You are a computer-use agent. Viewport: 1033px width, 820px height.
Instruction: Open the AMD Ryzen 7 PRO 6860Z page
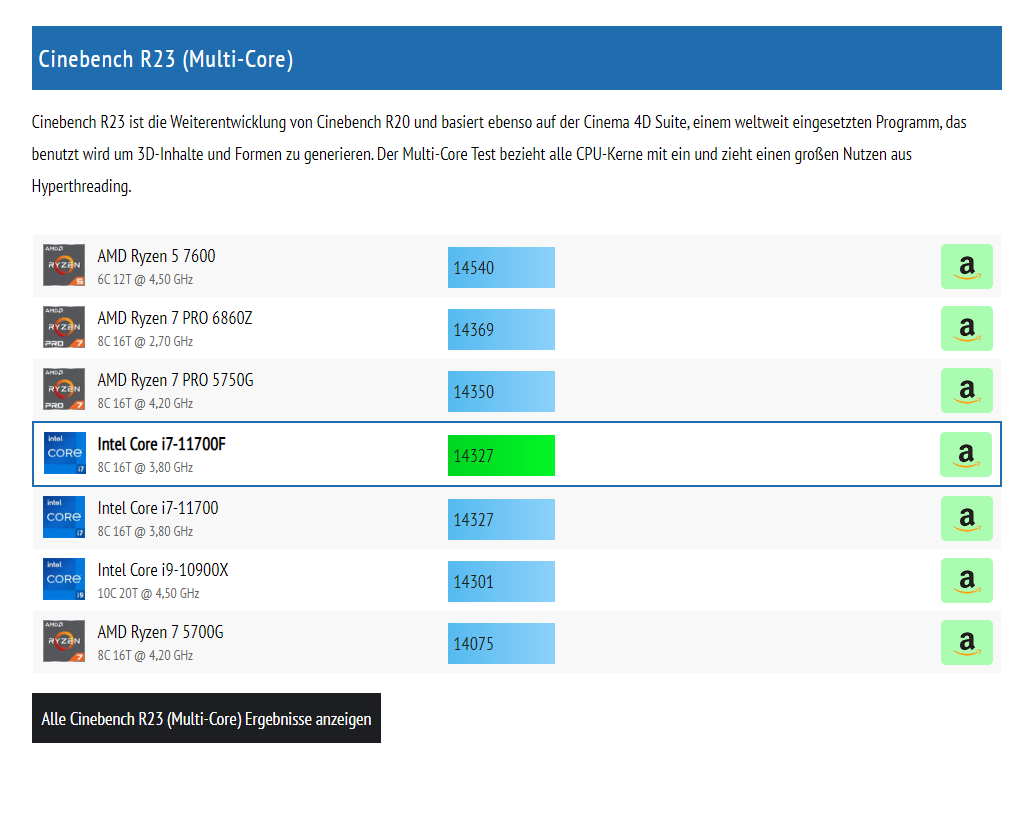(175, 318)
